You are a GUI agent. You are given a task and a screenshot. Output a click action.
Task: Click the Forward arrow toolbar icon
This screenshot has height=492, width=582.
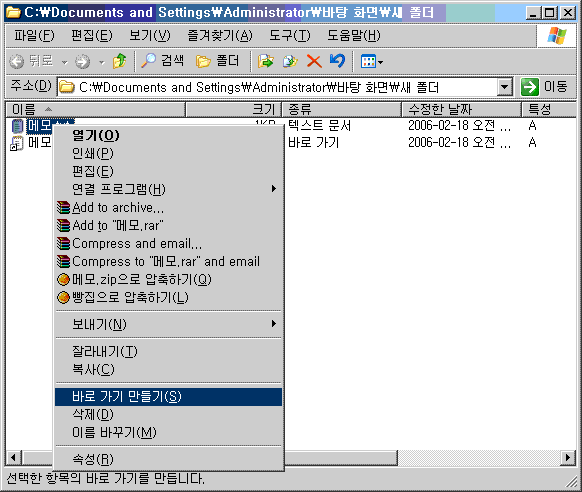coord(82,61)
